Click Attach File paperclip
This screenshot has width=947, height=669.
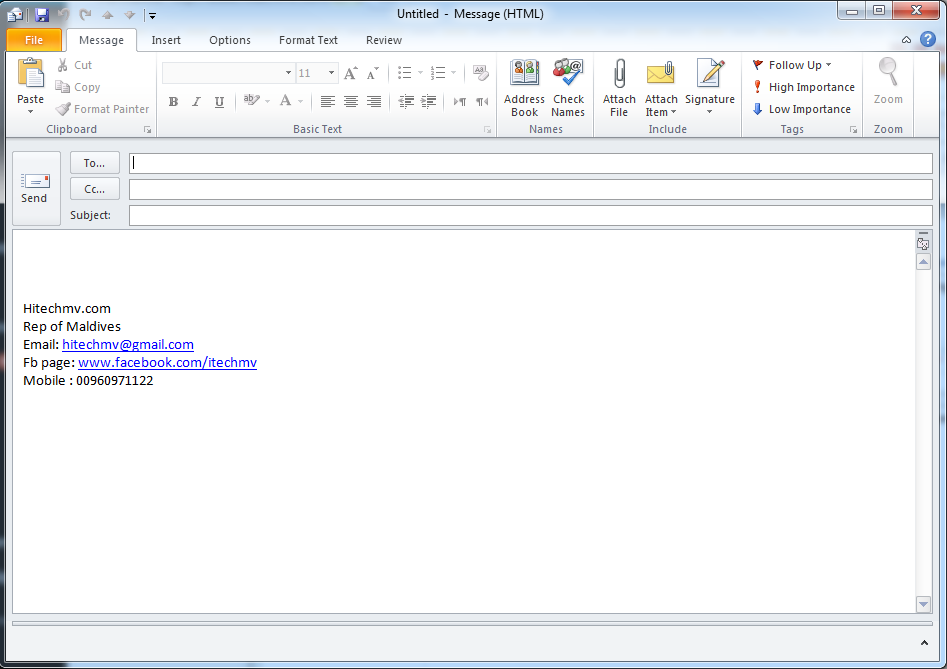[x=619, y=88]
